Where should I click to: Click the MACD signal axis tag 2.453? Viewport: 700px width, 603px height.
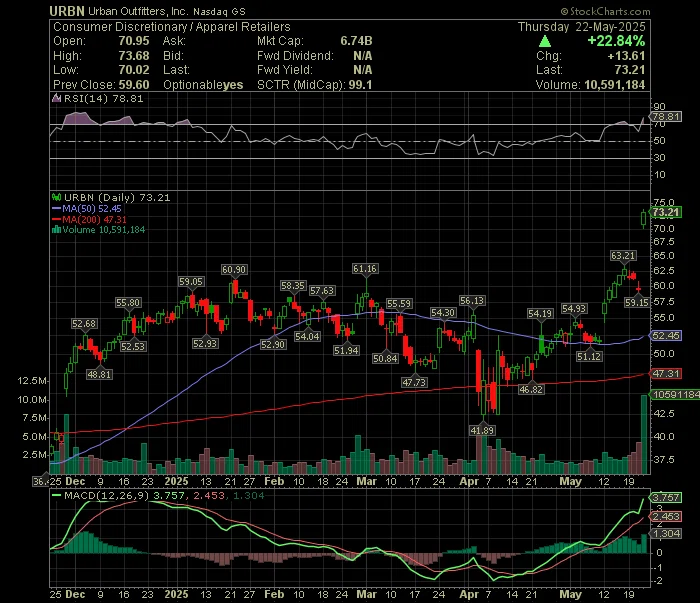tap(666, 516)
